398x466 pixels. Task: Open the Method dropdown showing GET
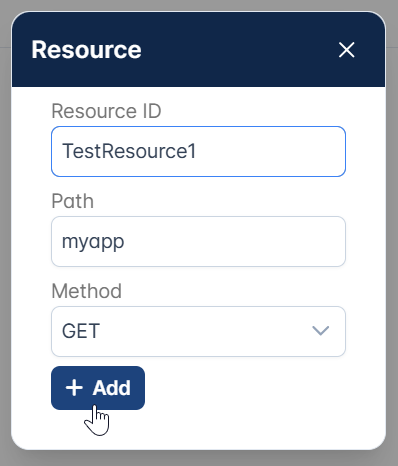(198, 331)
